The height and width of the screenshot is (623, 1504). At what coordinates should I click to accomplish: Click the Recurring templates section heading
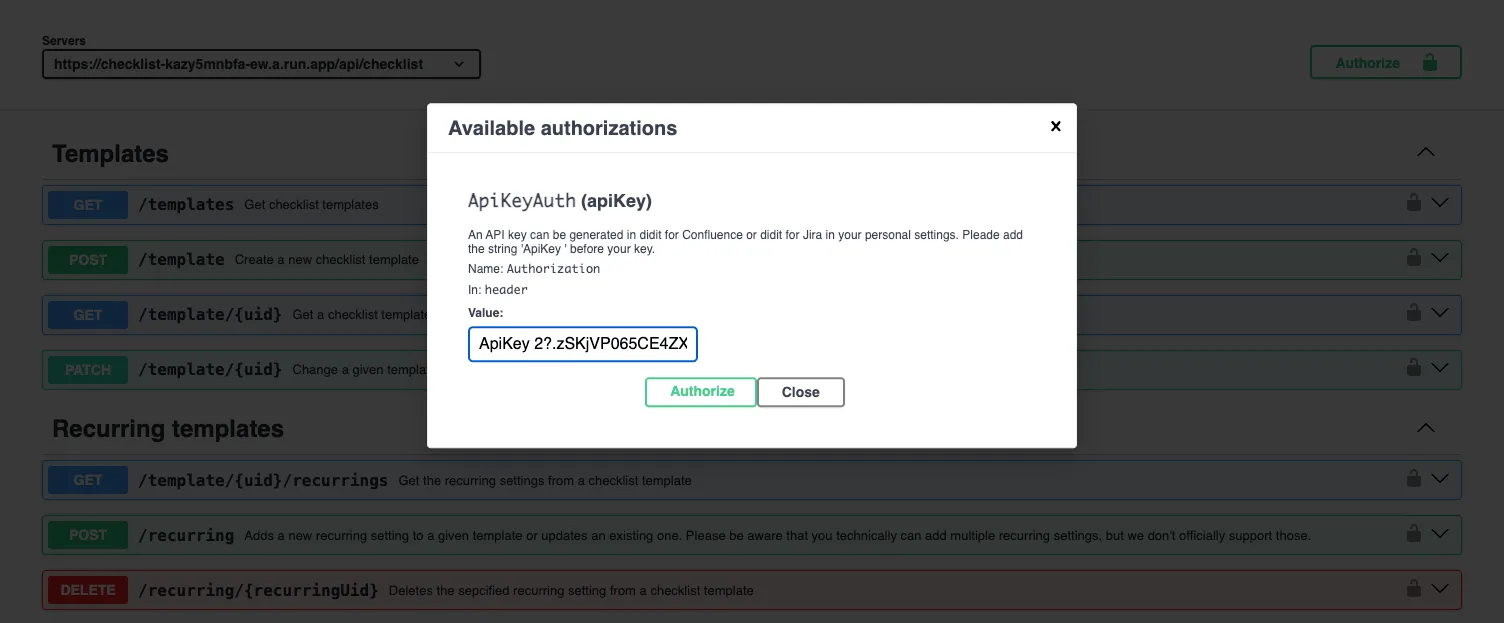(168, 429)
